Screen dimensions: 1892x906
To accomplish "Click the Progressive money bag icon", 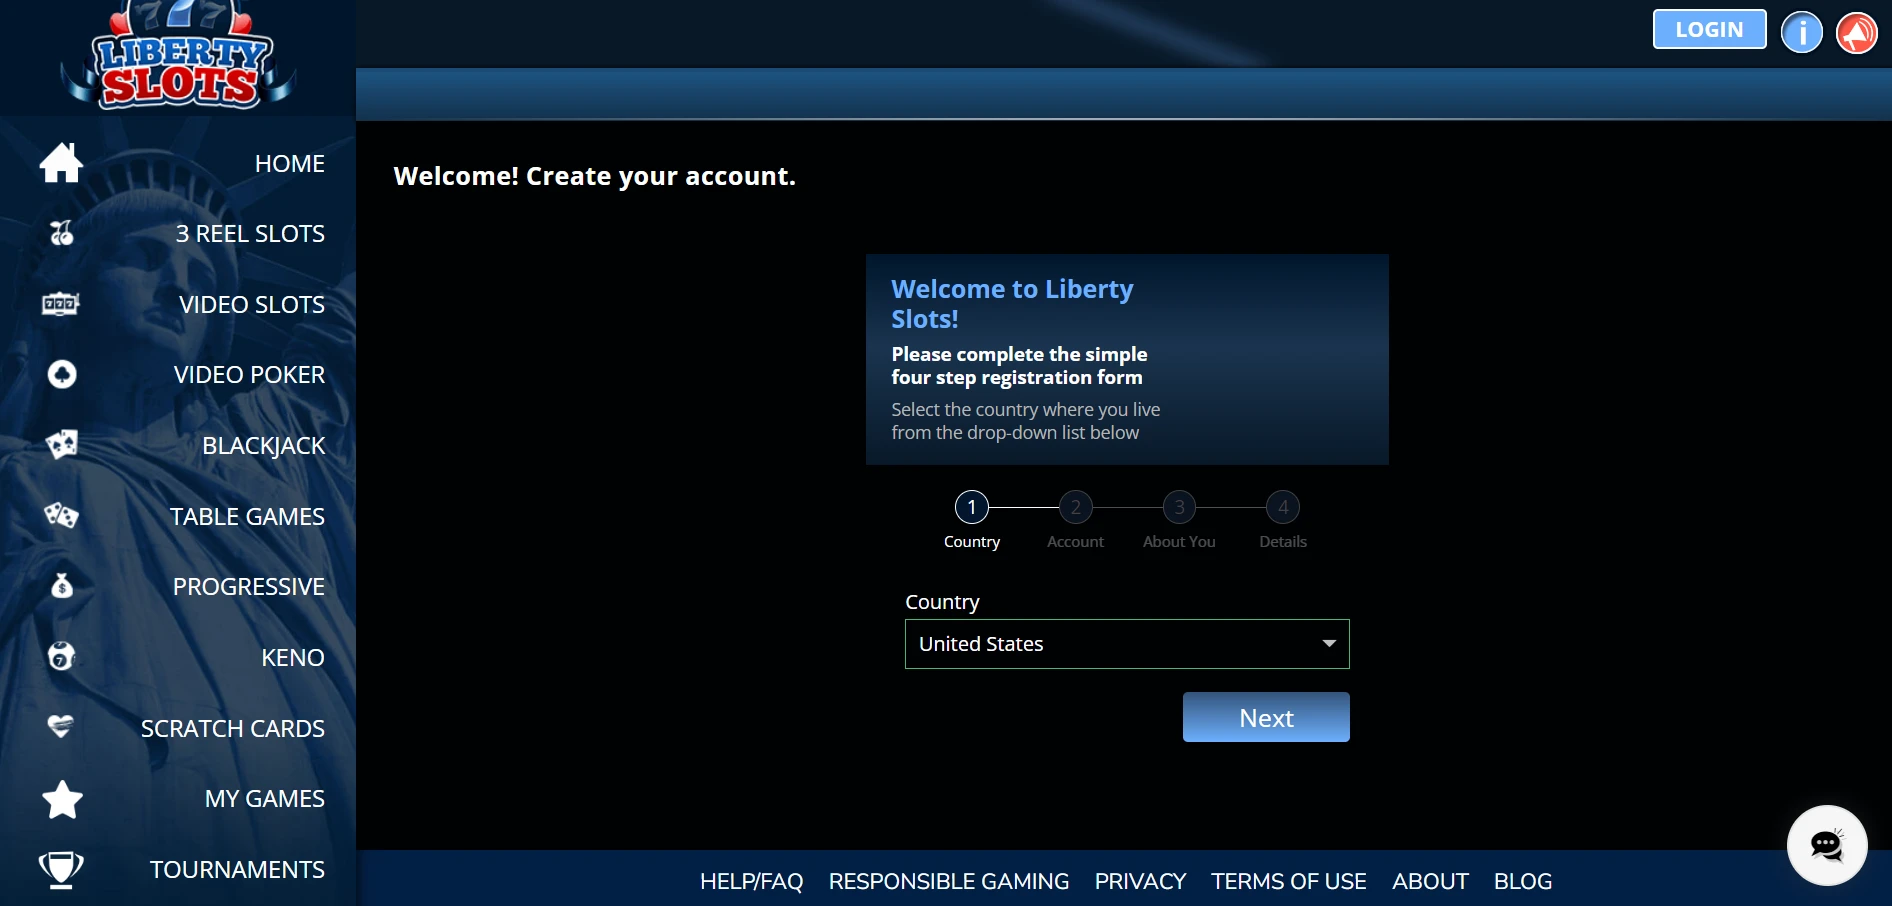I will (x=62, y=586).
